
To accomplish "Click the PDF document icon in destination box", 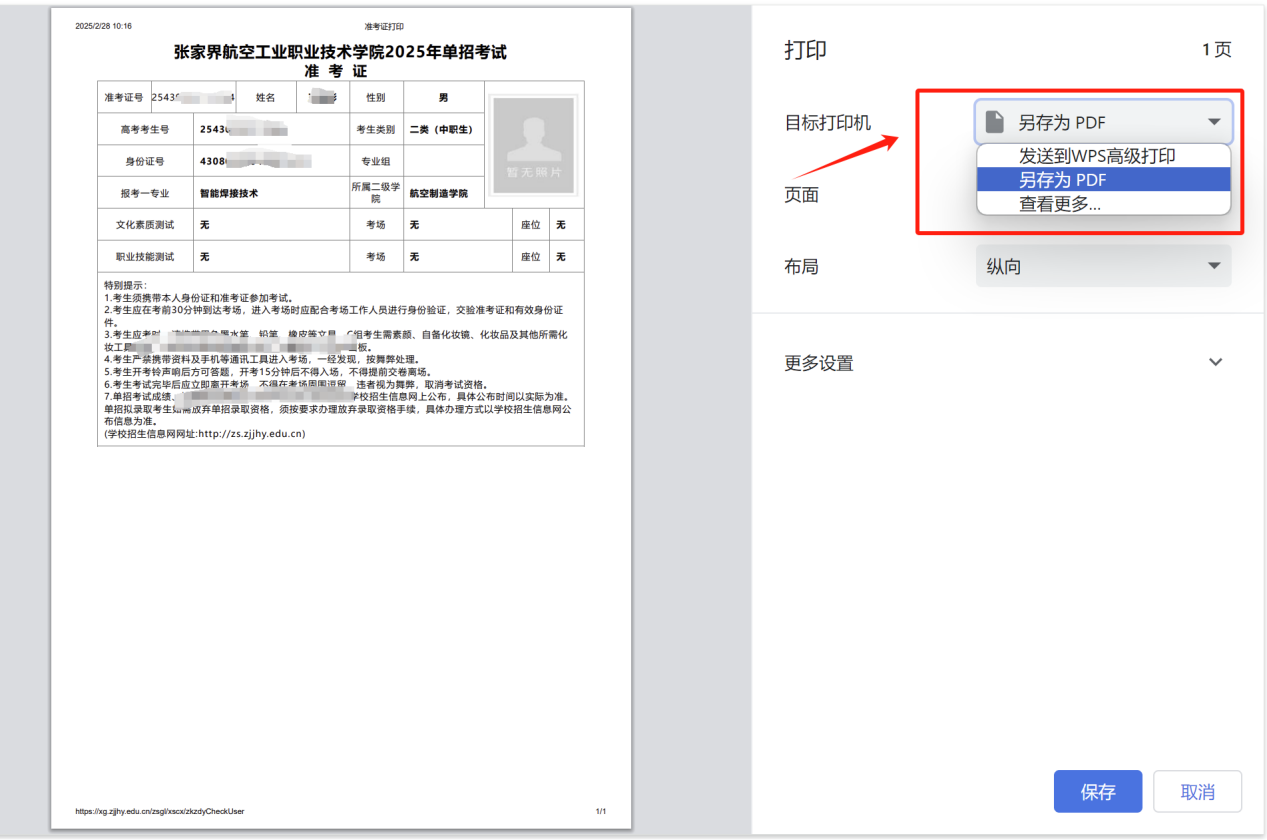I will 994,122.
